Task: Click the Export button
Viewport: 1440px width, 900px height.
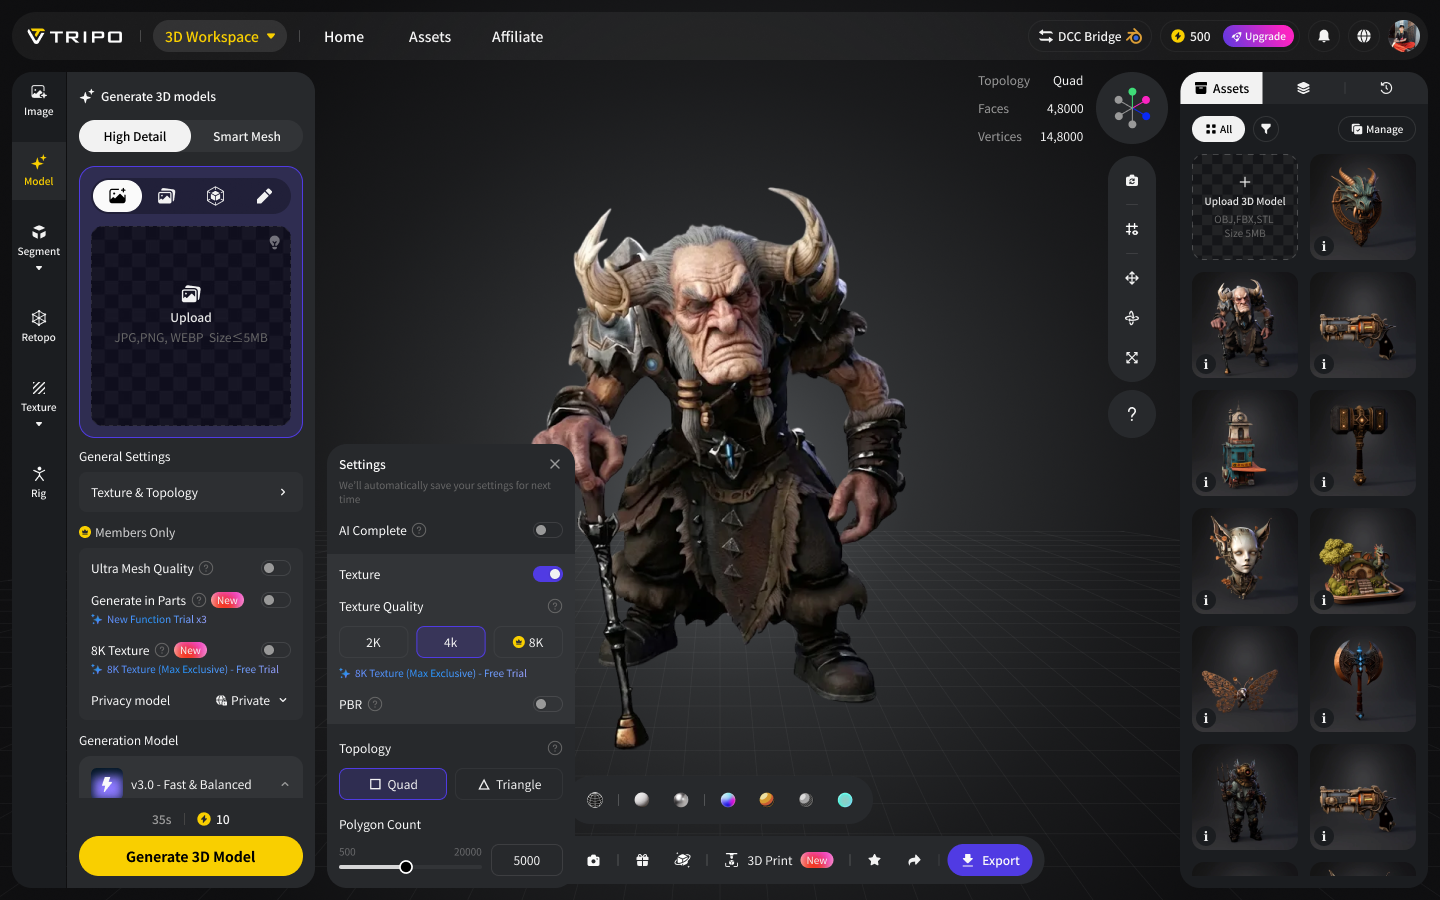Action: pos(990,860)
